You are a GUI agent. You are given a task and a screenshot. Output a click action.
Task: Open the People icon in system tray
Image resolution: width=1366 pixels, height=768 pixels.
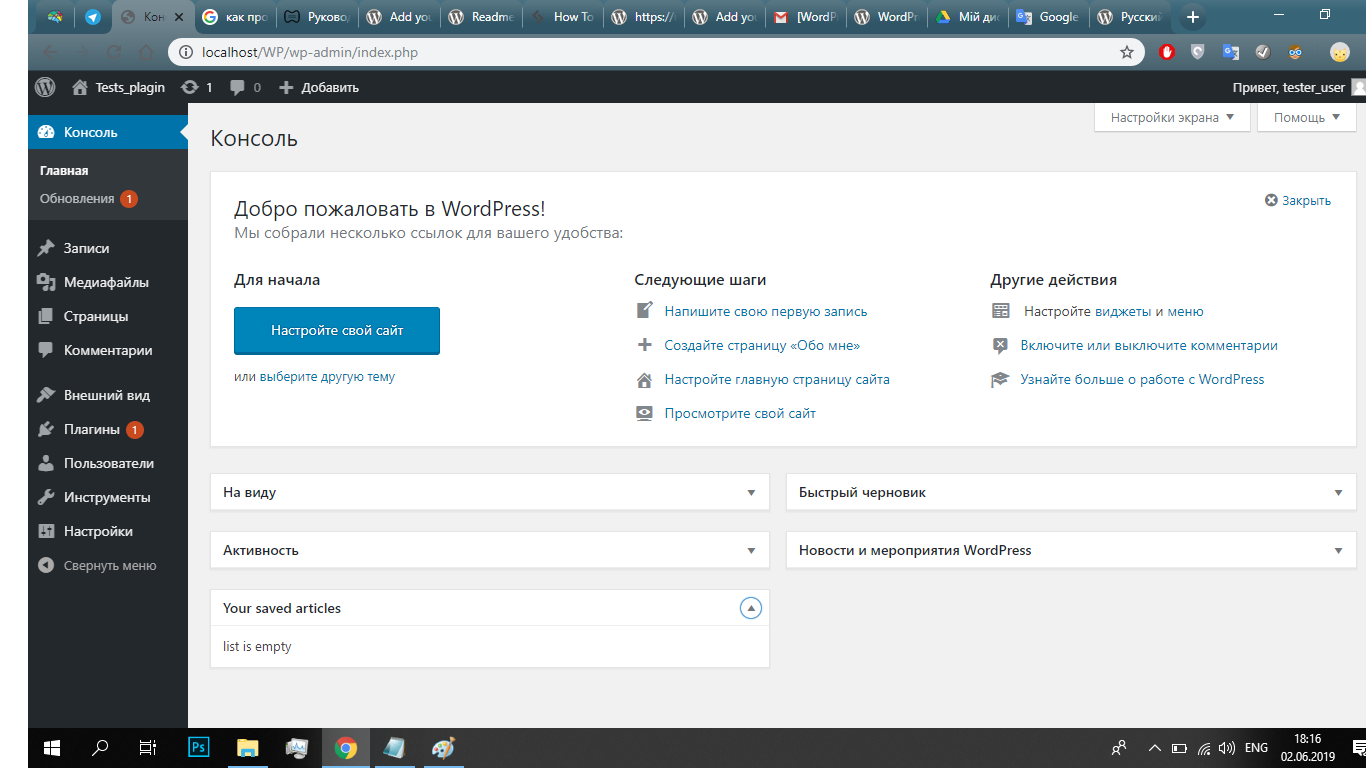(1119, 747)
